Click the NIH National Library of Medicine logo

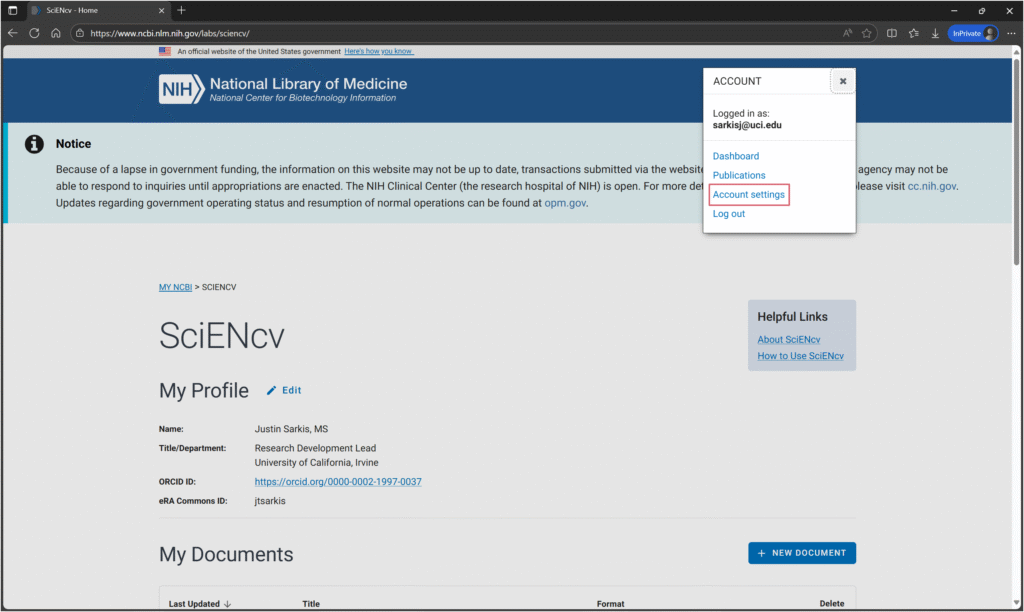283,89
